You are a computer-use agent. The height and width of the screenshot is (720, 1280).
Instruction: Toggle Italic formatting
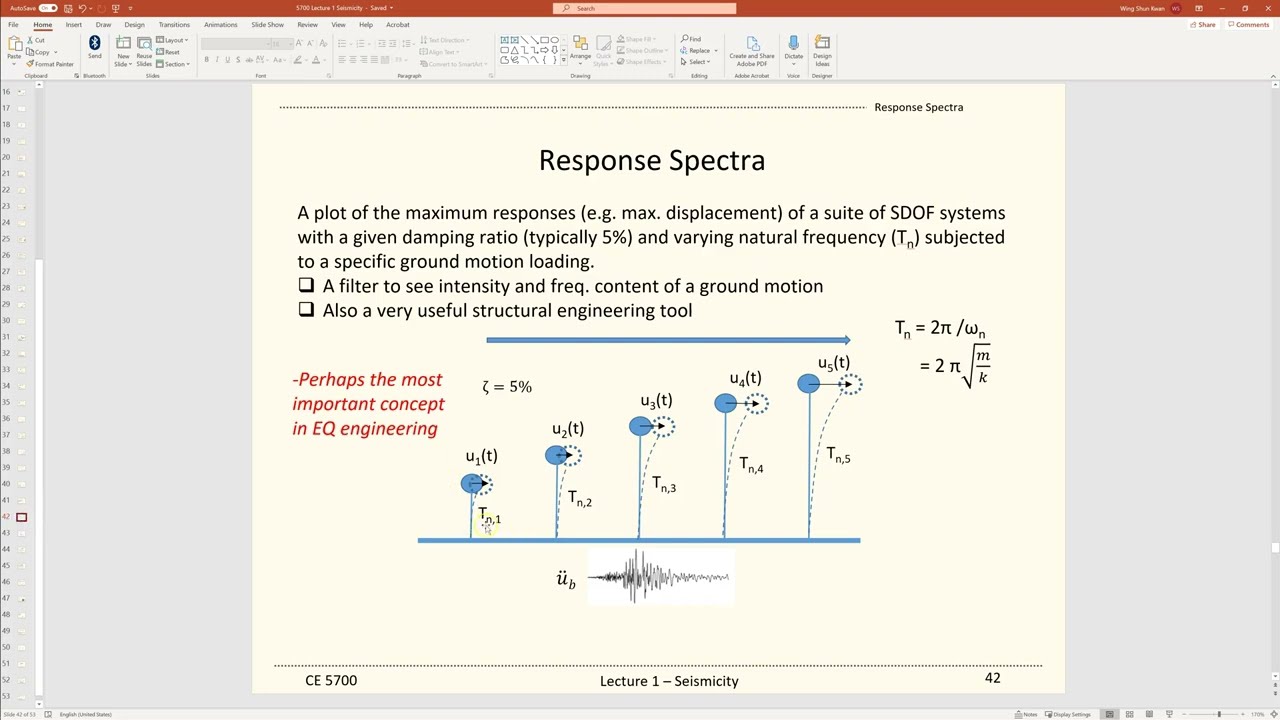click(217, 60)
